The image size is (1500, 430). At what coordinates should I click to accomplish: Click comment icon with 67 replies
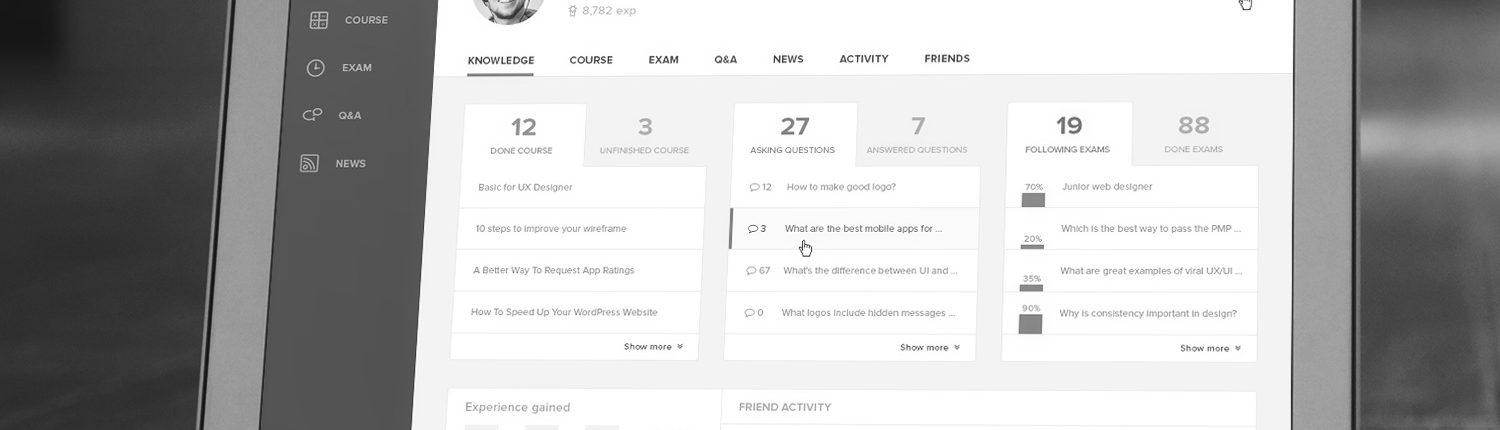coord(751,271)
